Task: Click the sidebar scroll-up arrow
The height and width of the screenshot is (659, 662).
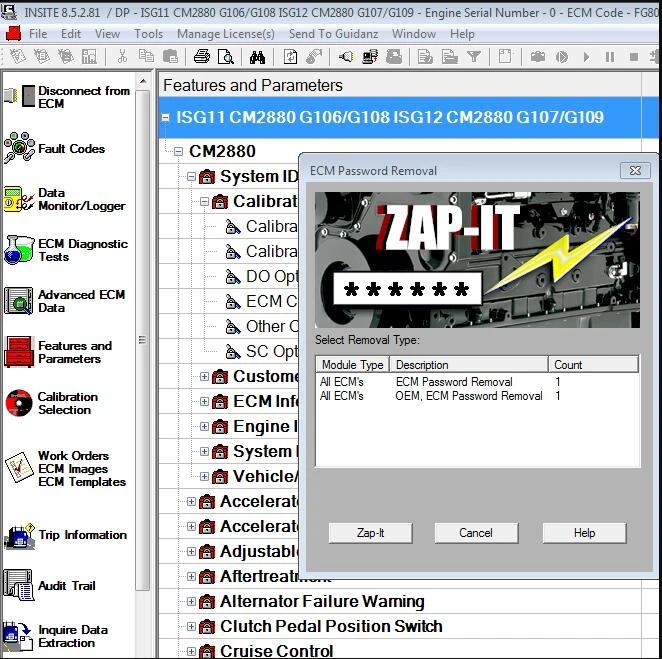Action: [143, 81]
